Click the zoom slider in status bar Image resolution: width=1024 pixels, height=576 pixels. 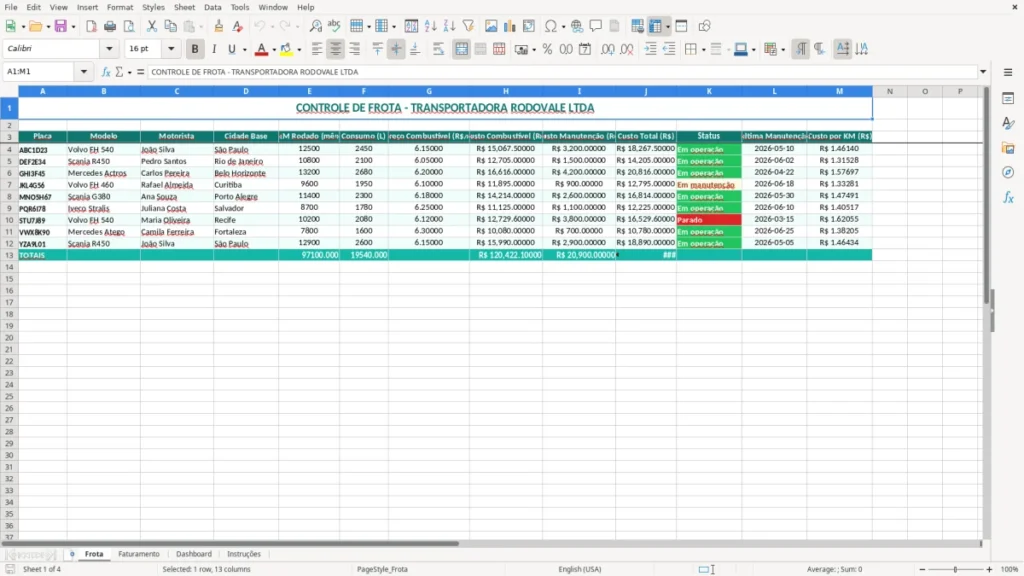955,569
